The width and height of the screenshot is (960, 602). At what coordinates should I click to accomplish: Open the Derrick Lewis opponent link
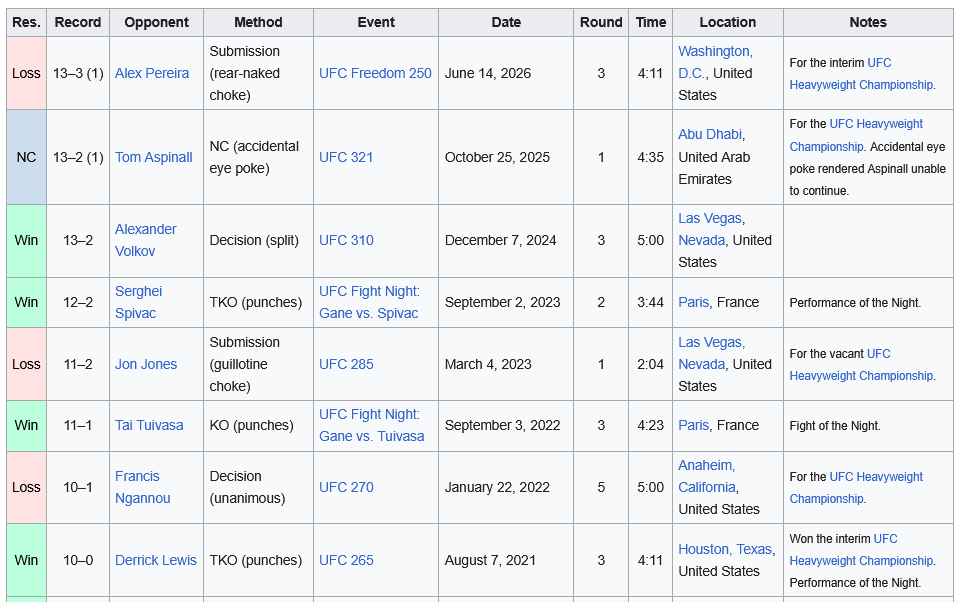pos(156,560)
